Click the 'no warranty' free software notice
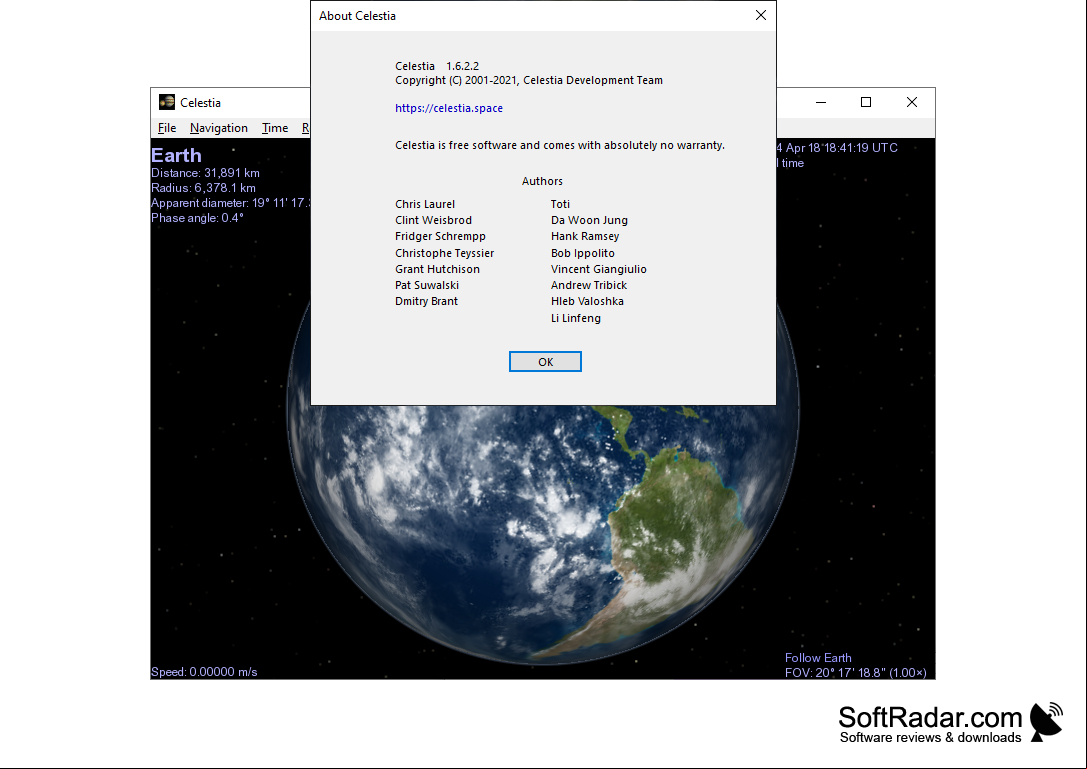The height and width of the screenshot is (769, 1087). click(x=560, y=146)
